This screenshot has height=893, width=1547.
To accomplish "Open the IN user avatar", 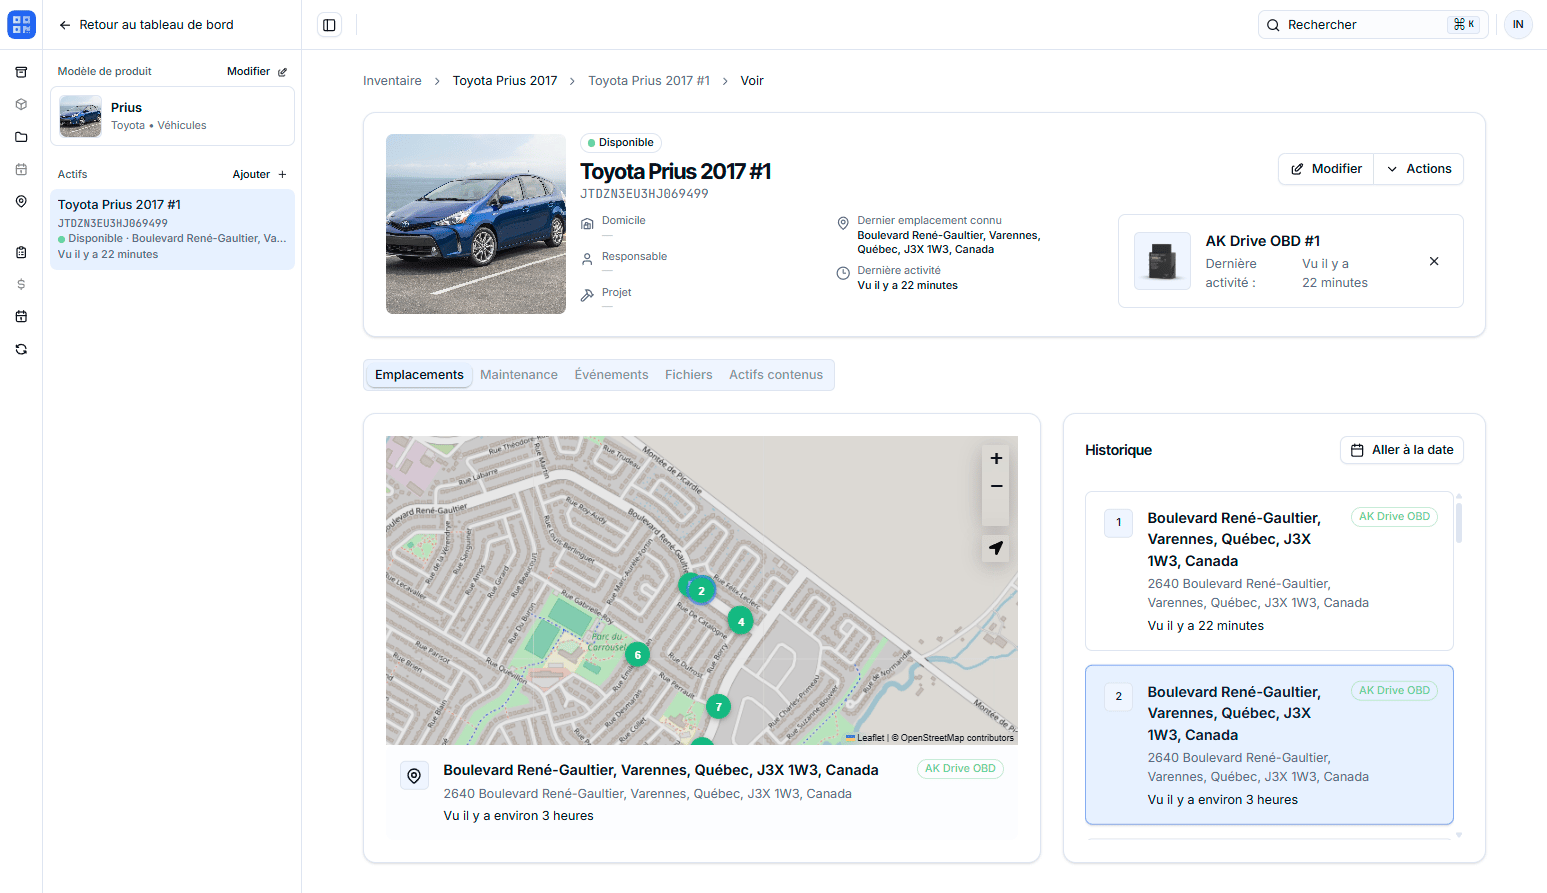I will (x=1518, y=25).
